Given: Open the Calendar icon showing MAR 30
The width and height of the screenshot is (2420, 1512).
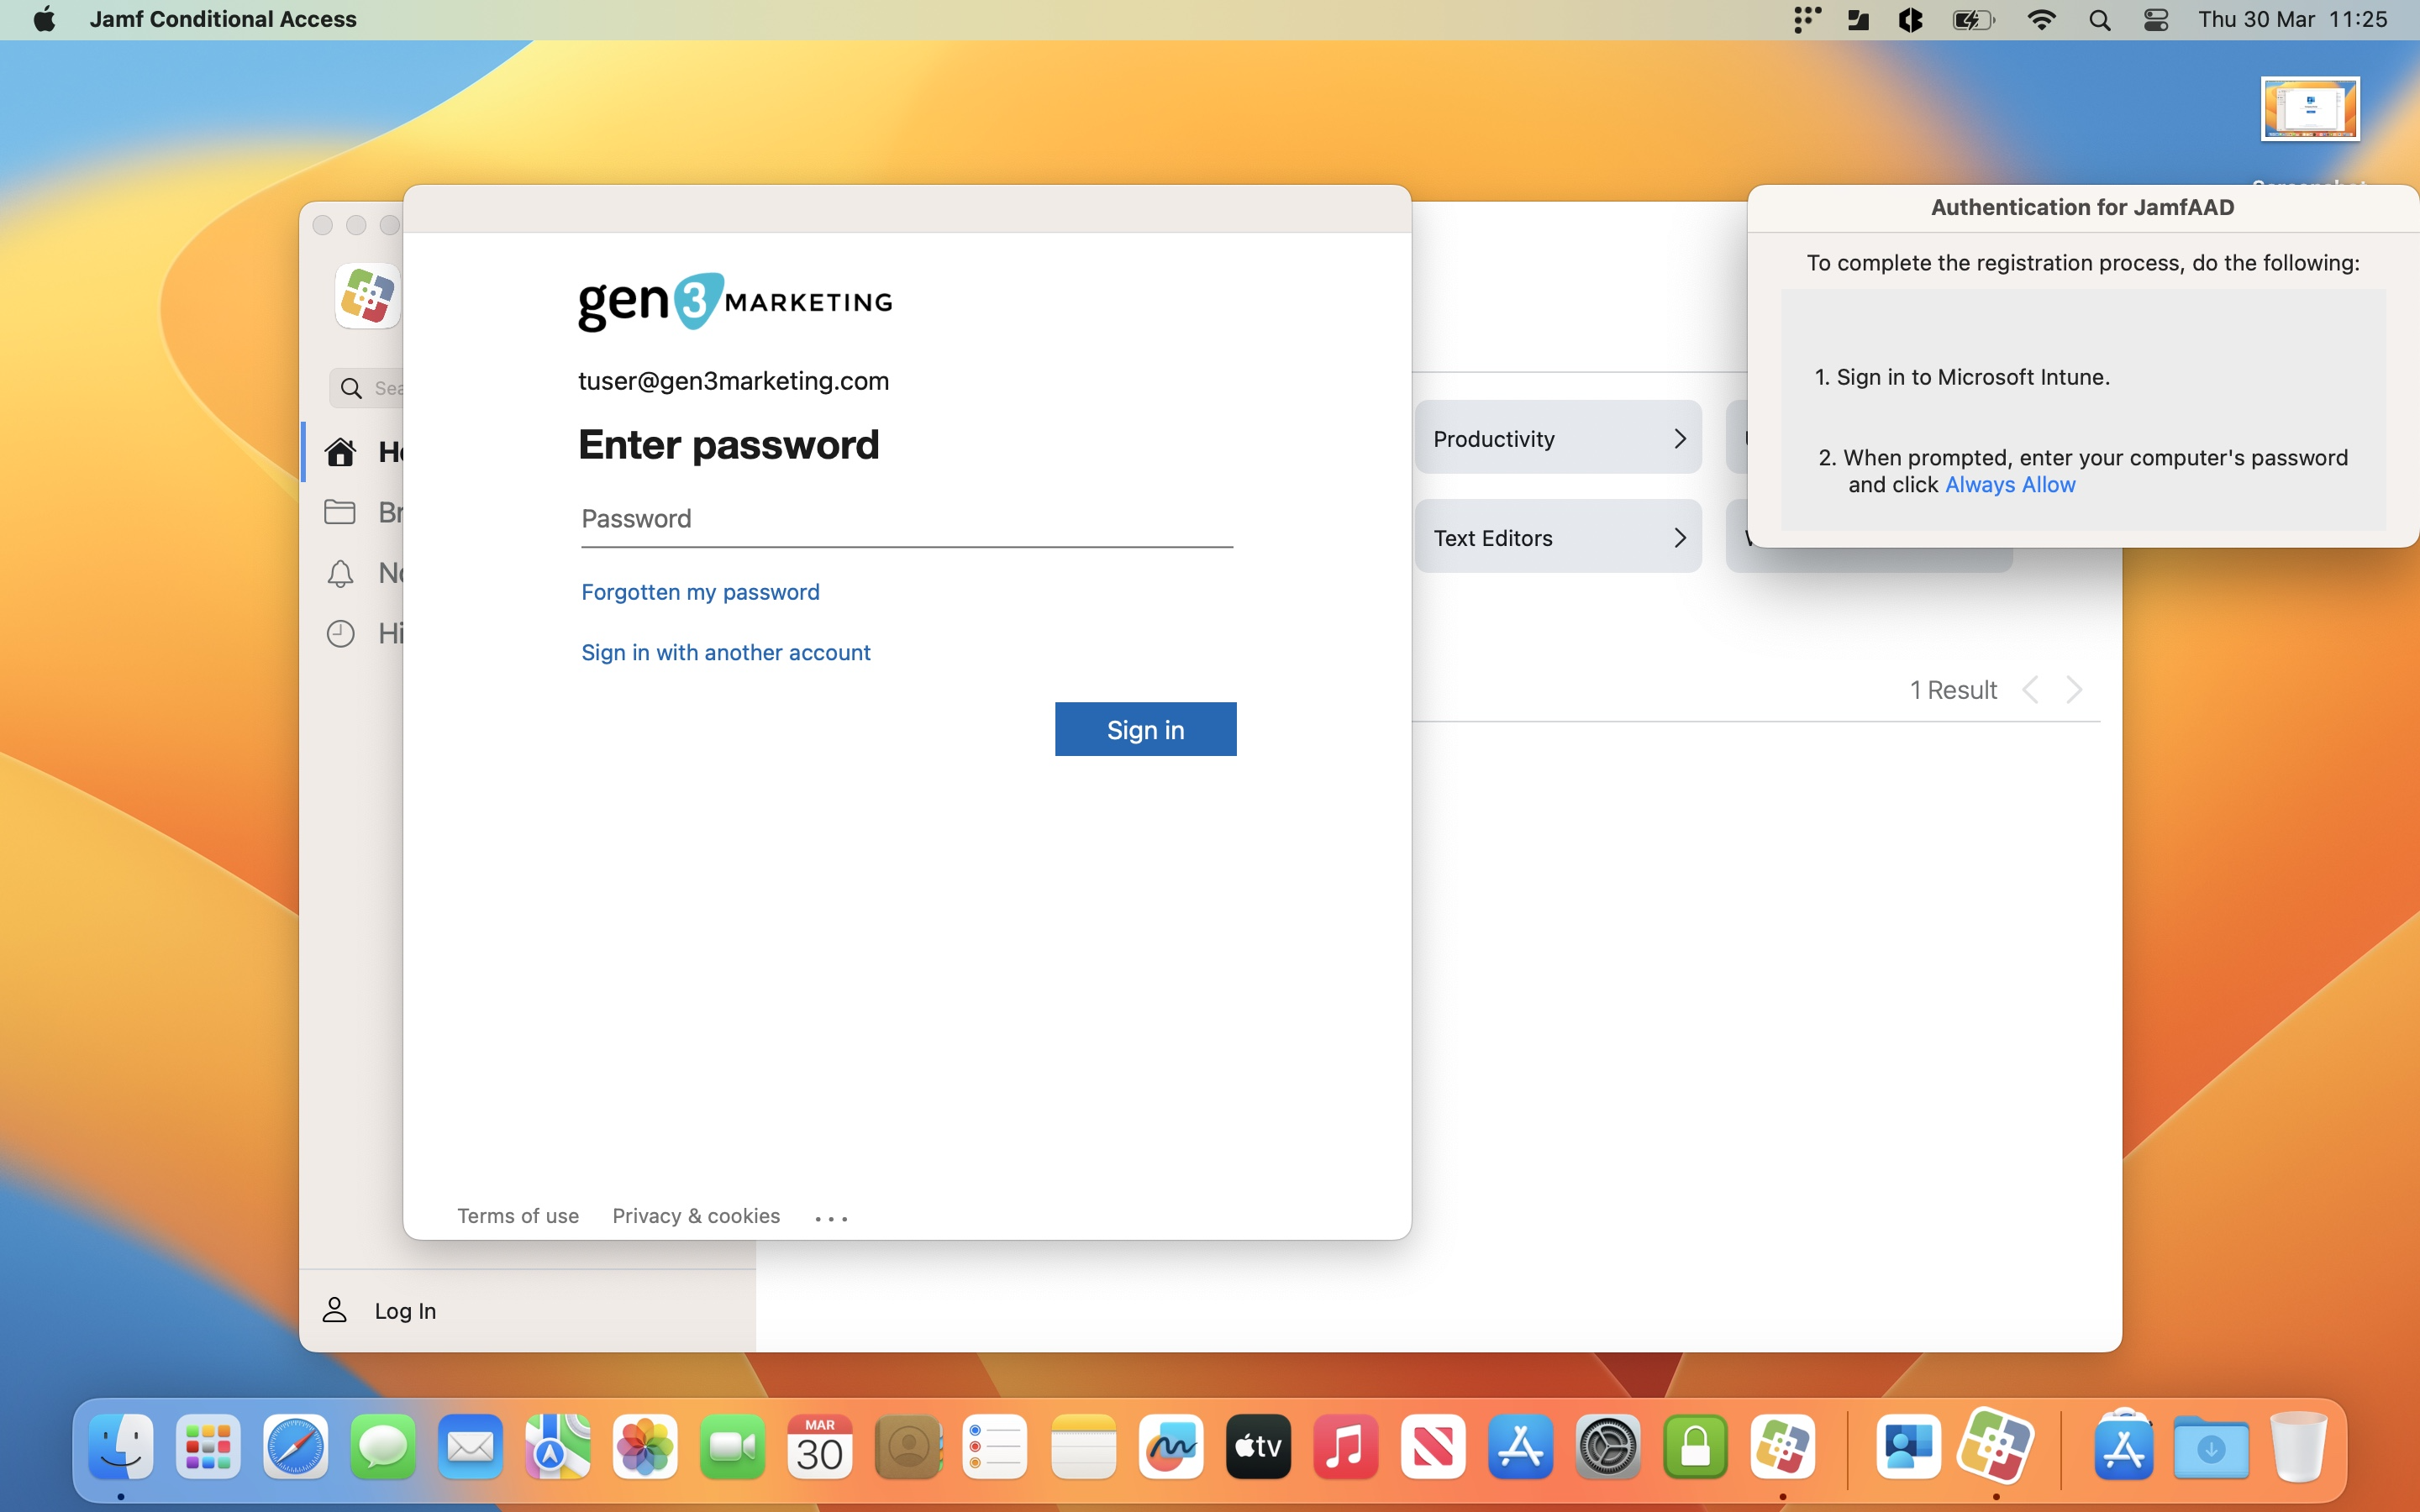Looking at the screenshot, I should click(x=820, y=1446).
